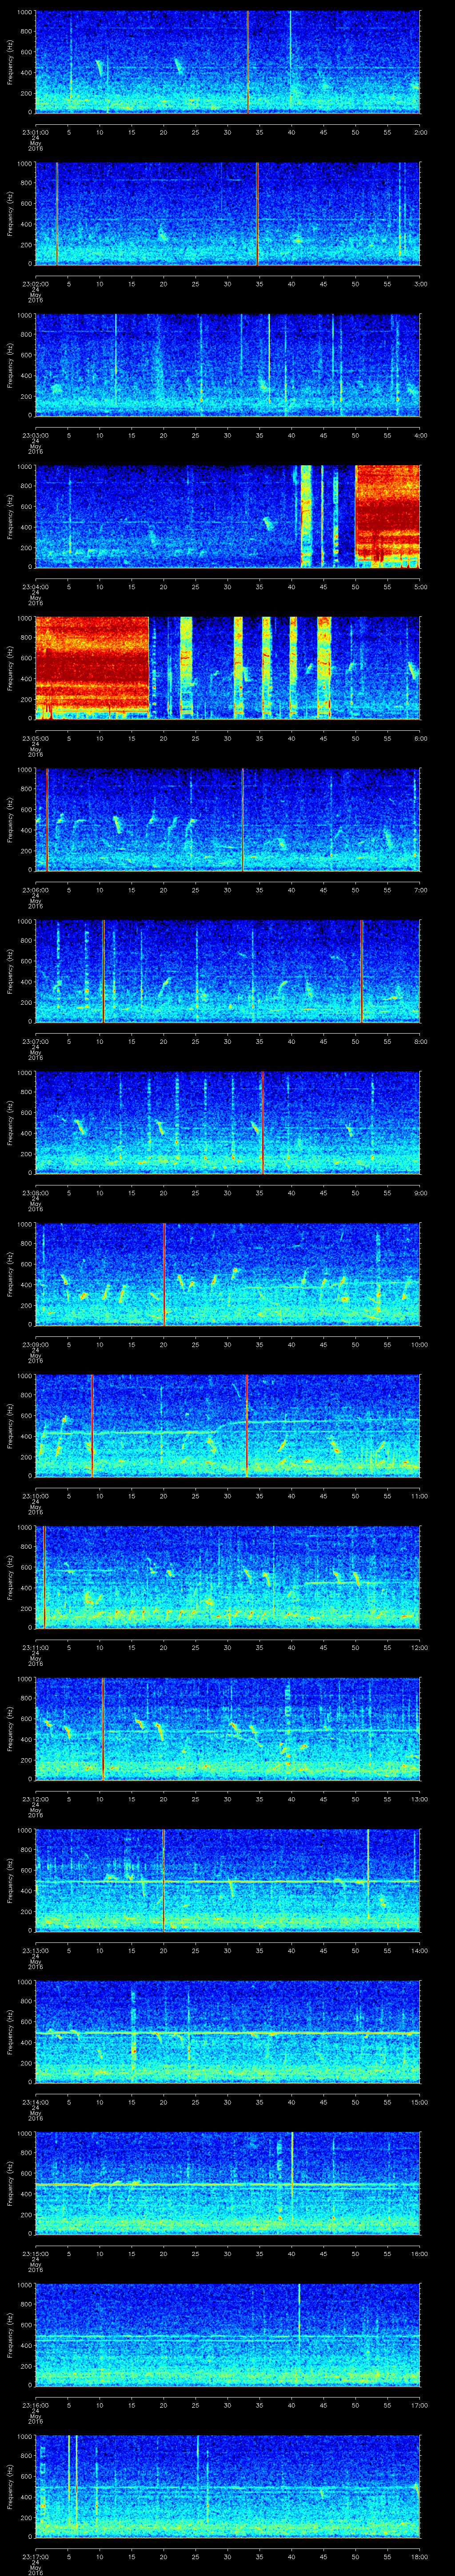Select the spectrogram panel starting at 23:13:00
455x2576 pixels.
pyautogui.click(x=228, y=1879)
